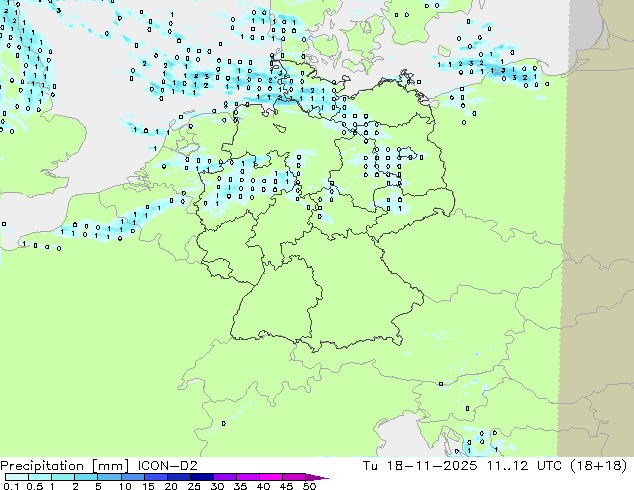The height and width of the screenshot is (490, 634).
Task: Click the "35" legend scale value
Action: 240,486
